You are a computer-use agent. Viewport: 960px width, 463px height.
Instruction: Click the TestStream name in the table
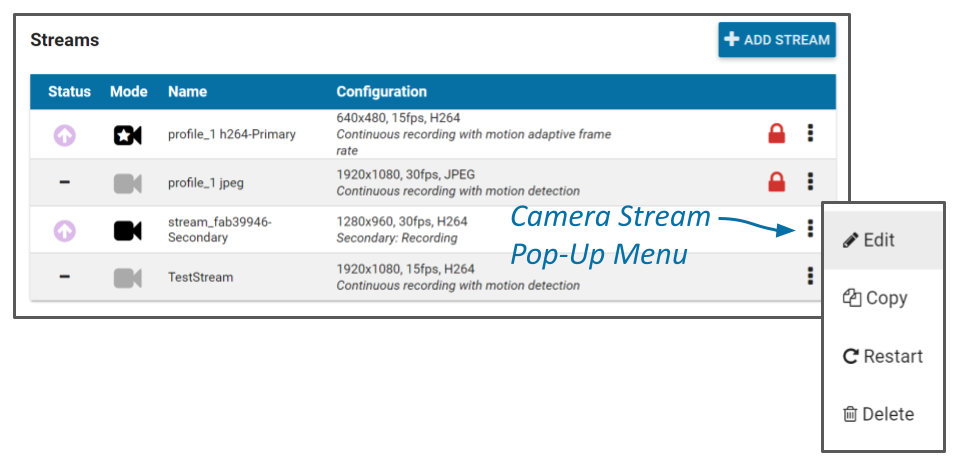tap(200, 277)
